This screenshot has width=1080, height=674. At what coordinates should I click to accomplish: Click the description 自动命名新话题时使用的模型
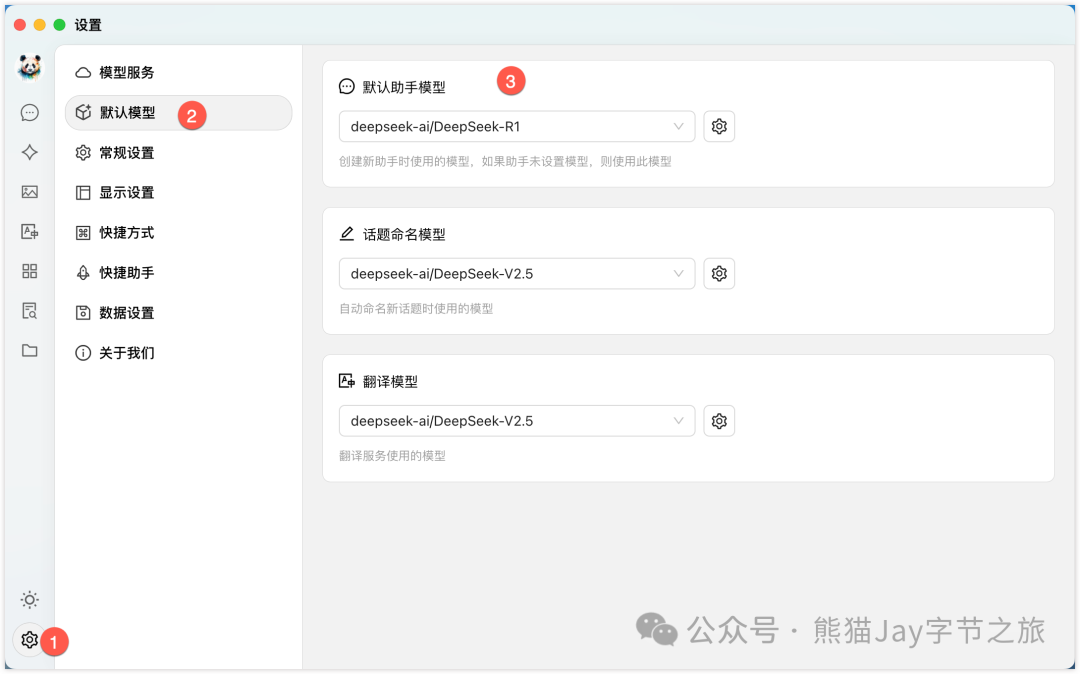pyautogui.click(x=416, y=309)
